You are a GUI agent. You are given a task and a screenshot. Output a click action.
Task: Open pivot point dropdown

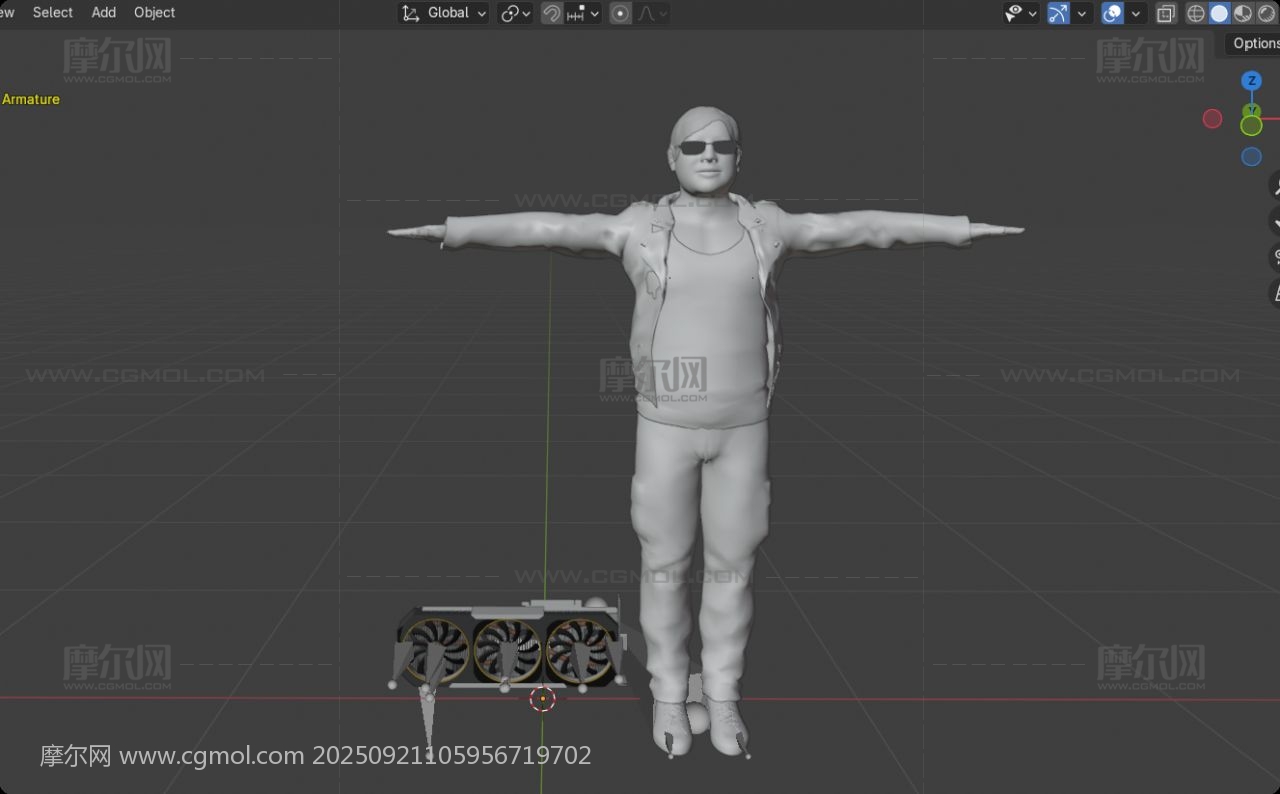pyautogui.click(x=515, y=13)
